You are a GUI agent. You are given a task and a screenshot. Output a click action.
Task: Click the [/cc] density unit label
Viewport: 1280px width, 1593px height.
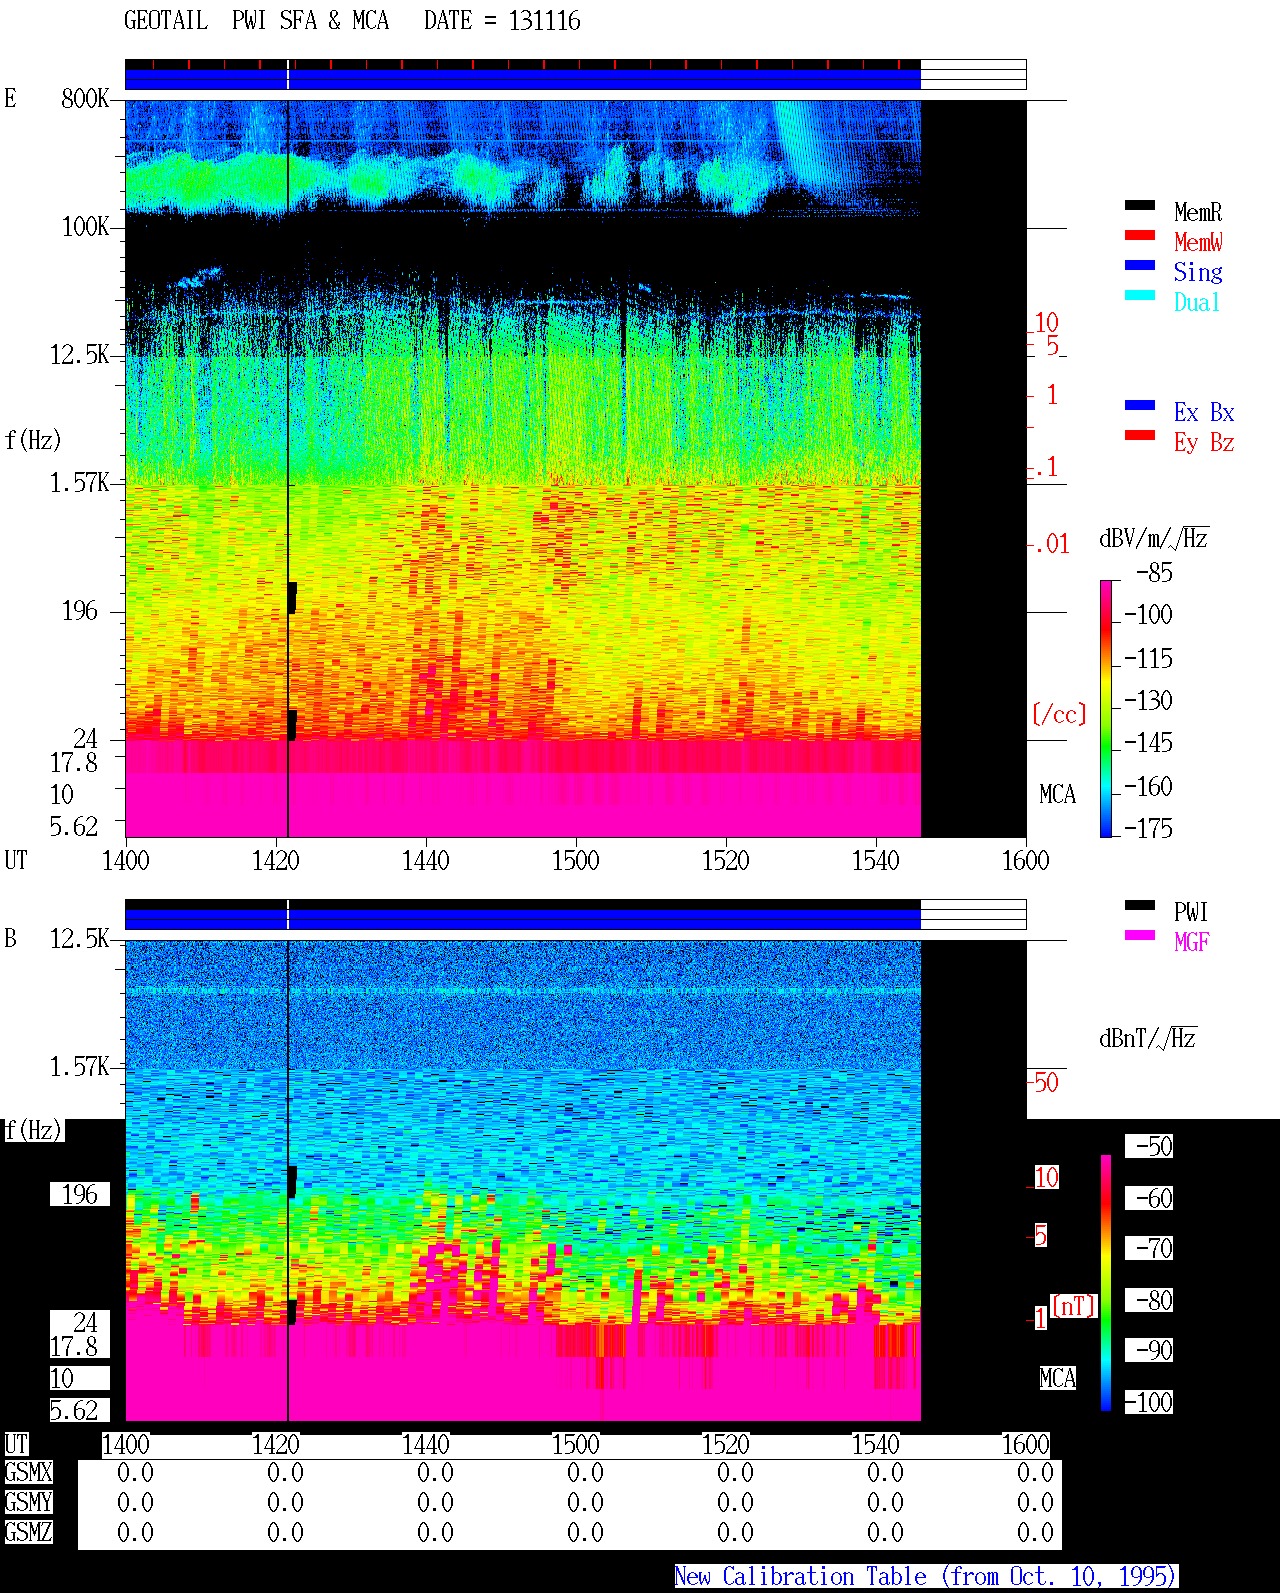(1059, 714)
